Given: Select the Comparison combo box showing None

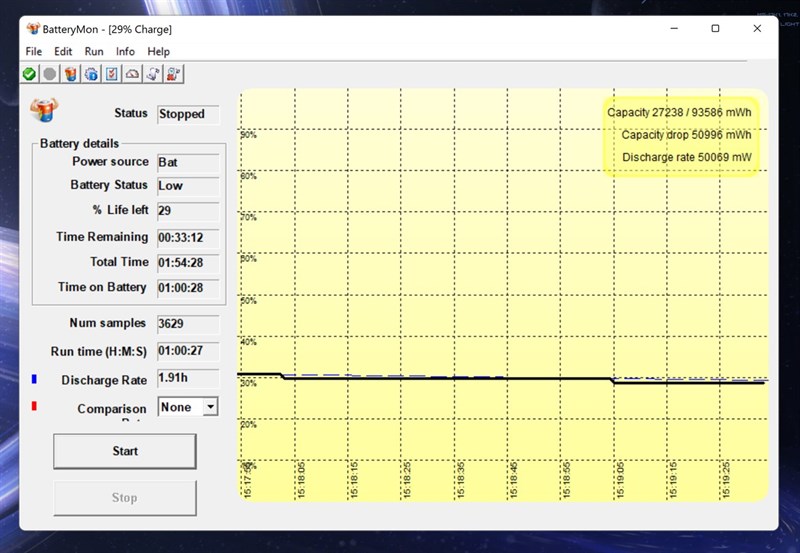Looking at the screenshot, I should click(188, 407).
